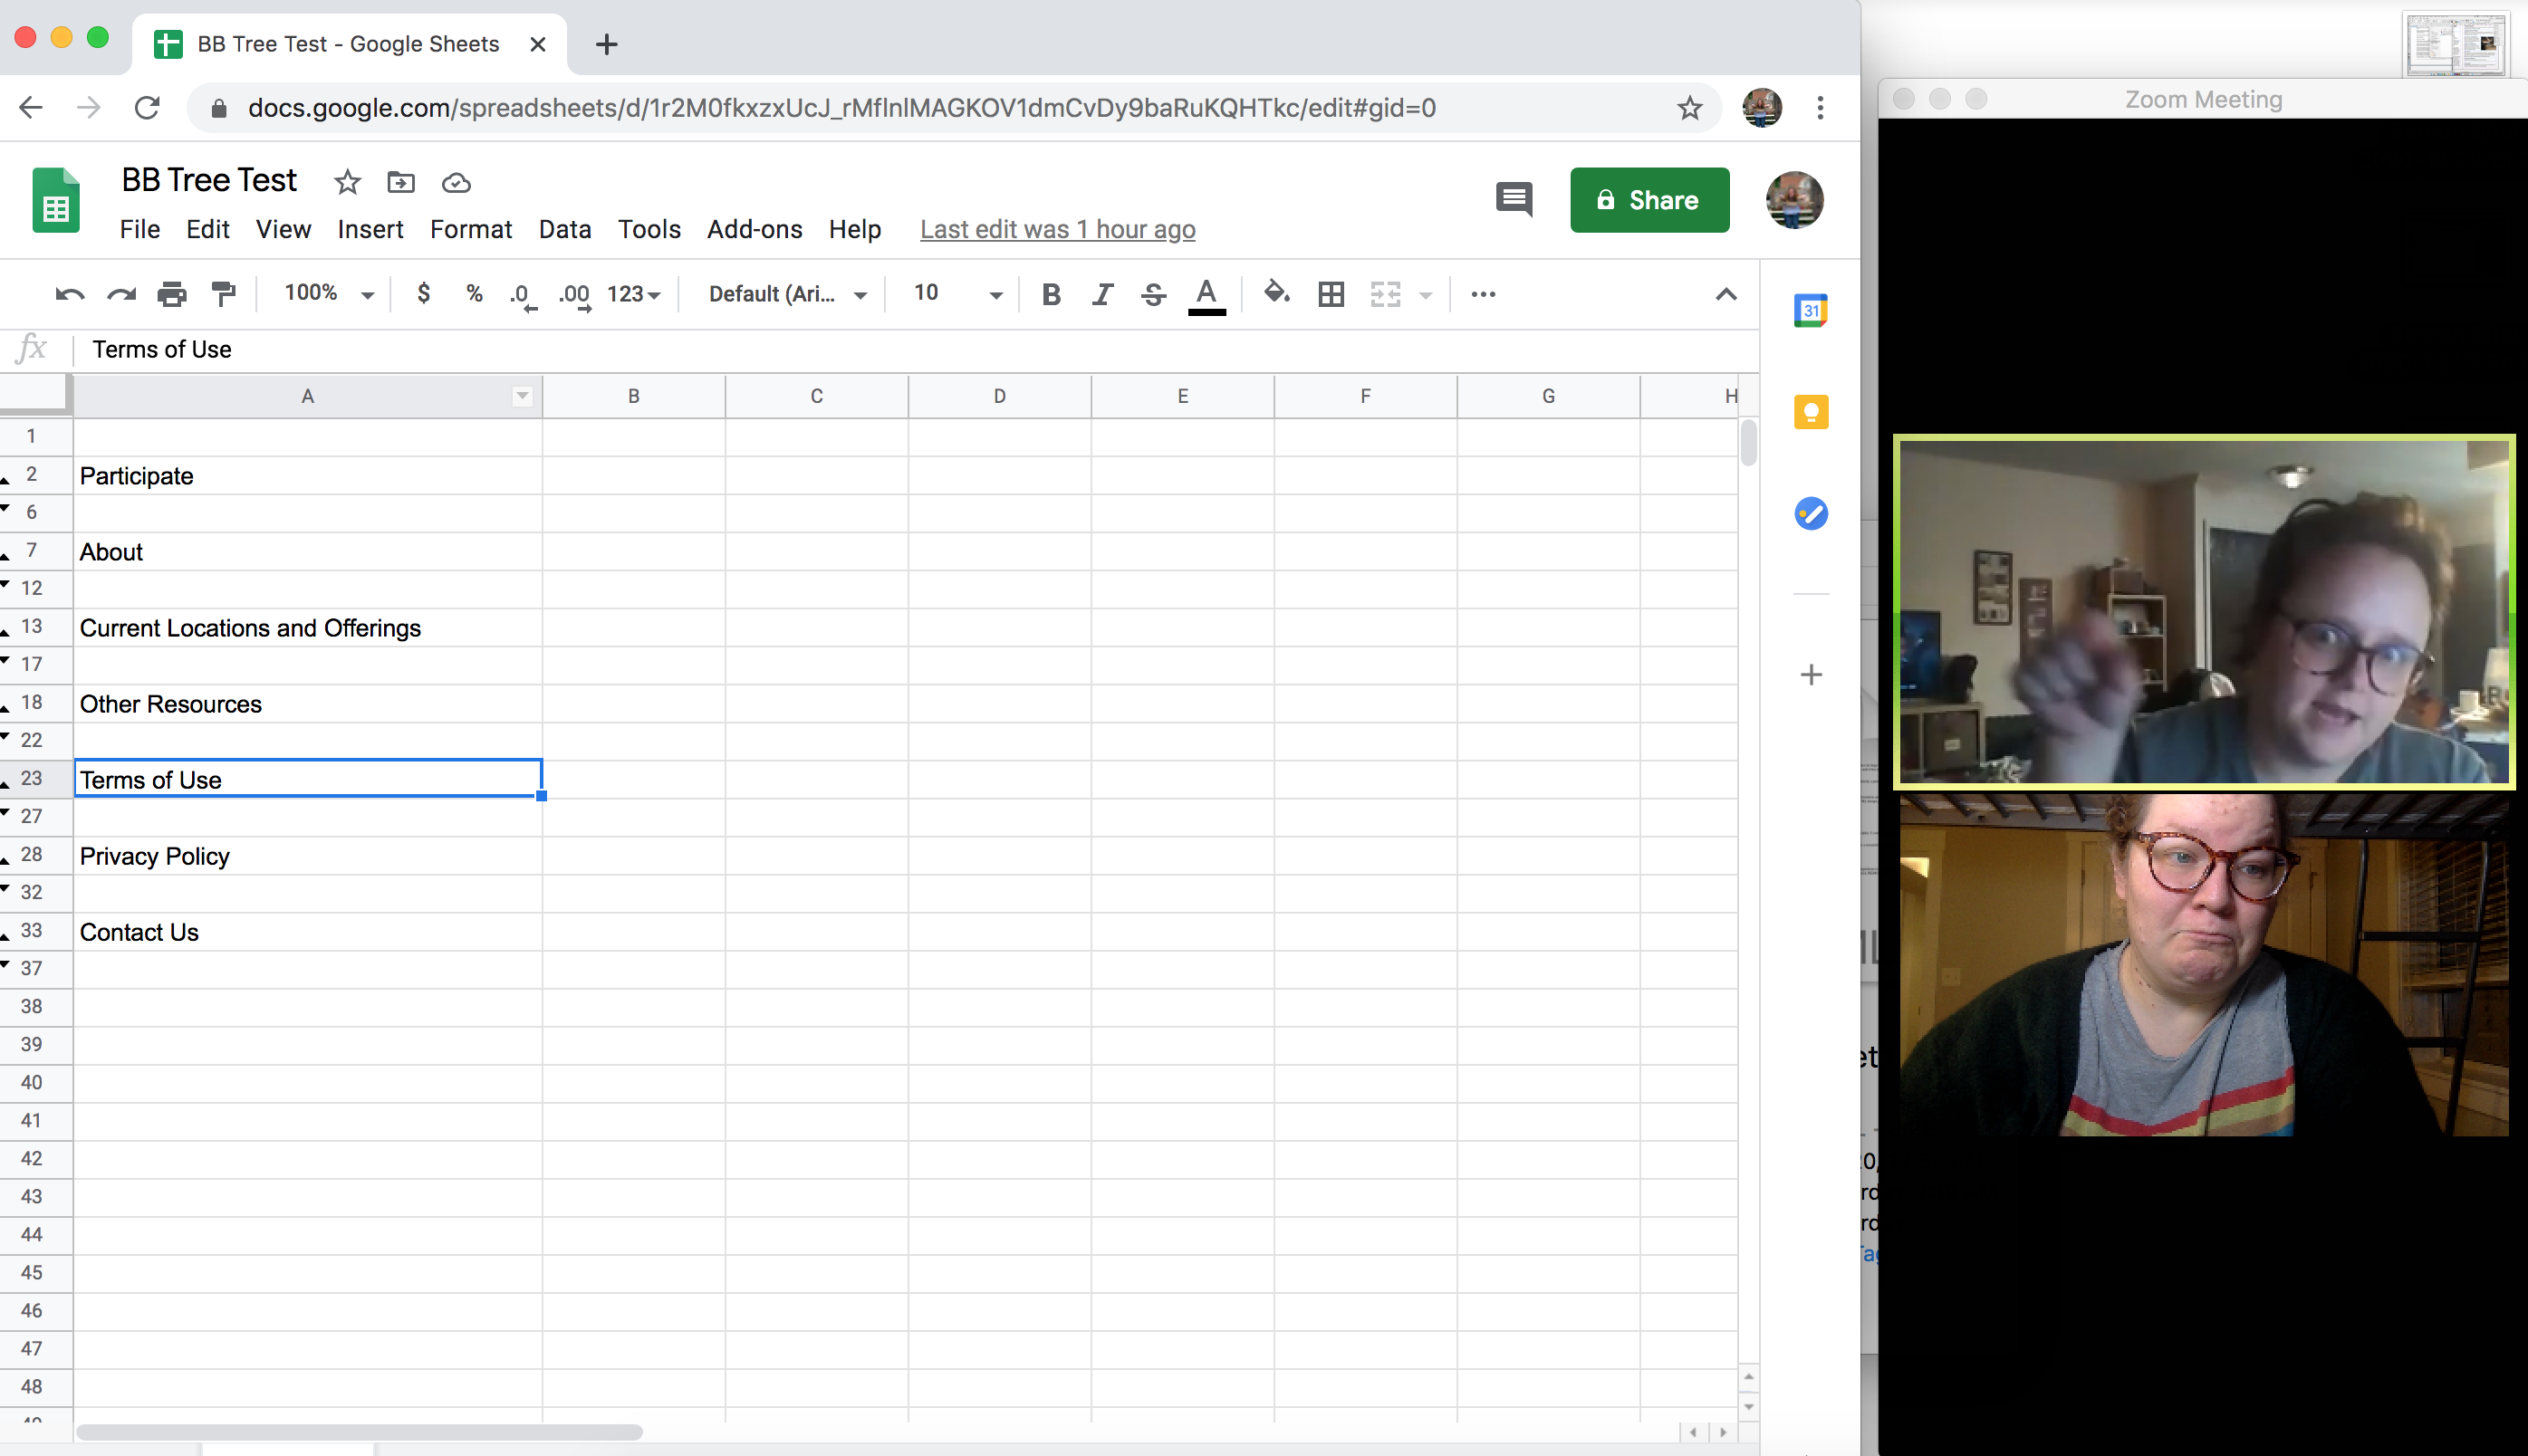Apply strikethrough formatting

(x=1153, y=293)
